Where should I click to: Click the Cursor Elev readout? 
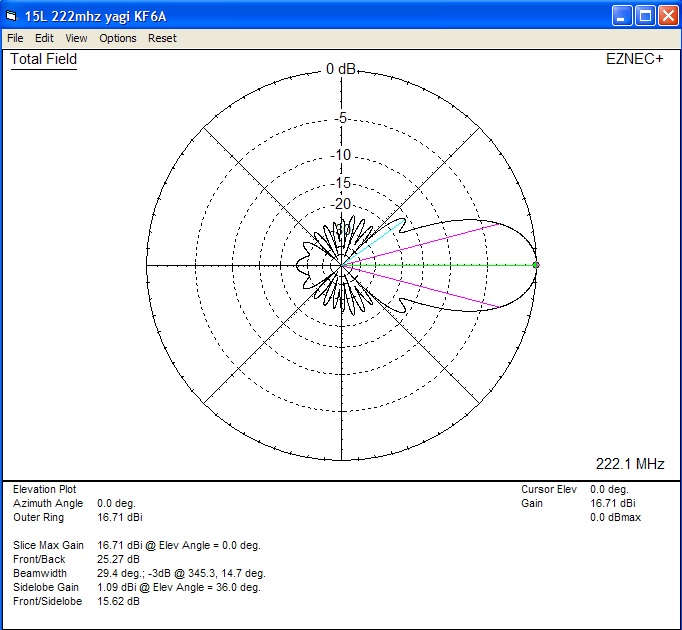(609, 490)
